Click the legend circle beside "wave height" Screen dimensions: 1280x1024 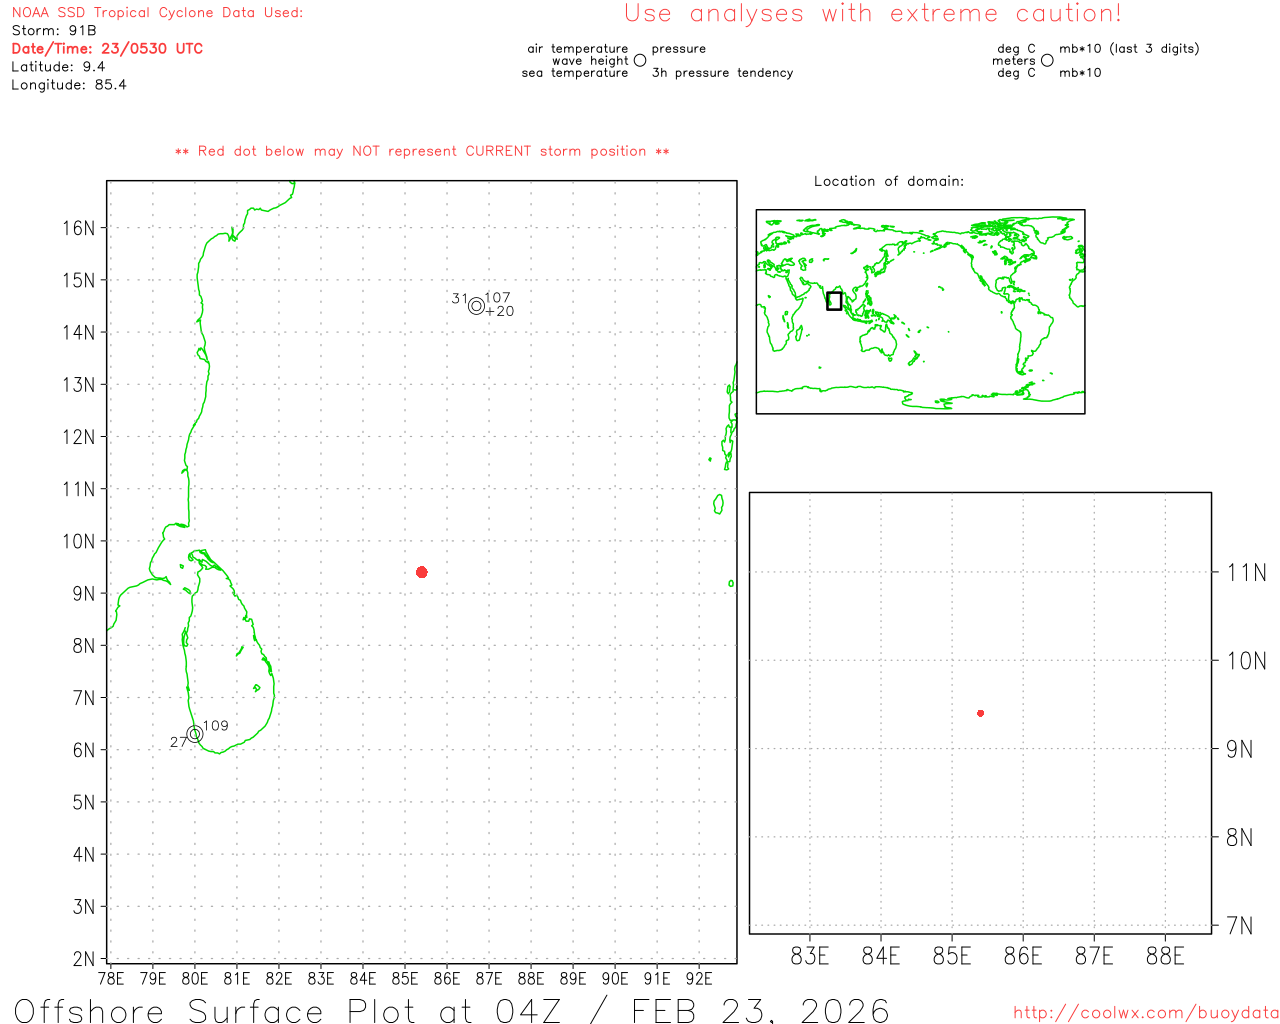pos(640,61)
